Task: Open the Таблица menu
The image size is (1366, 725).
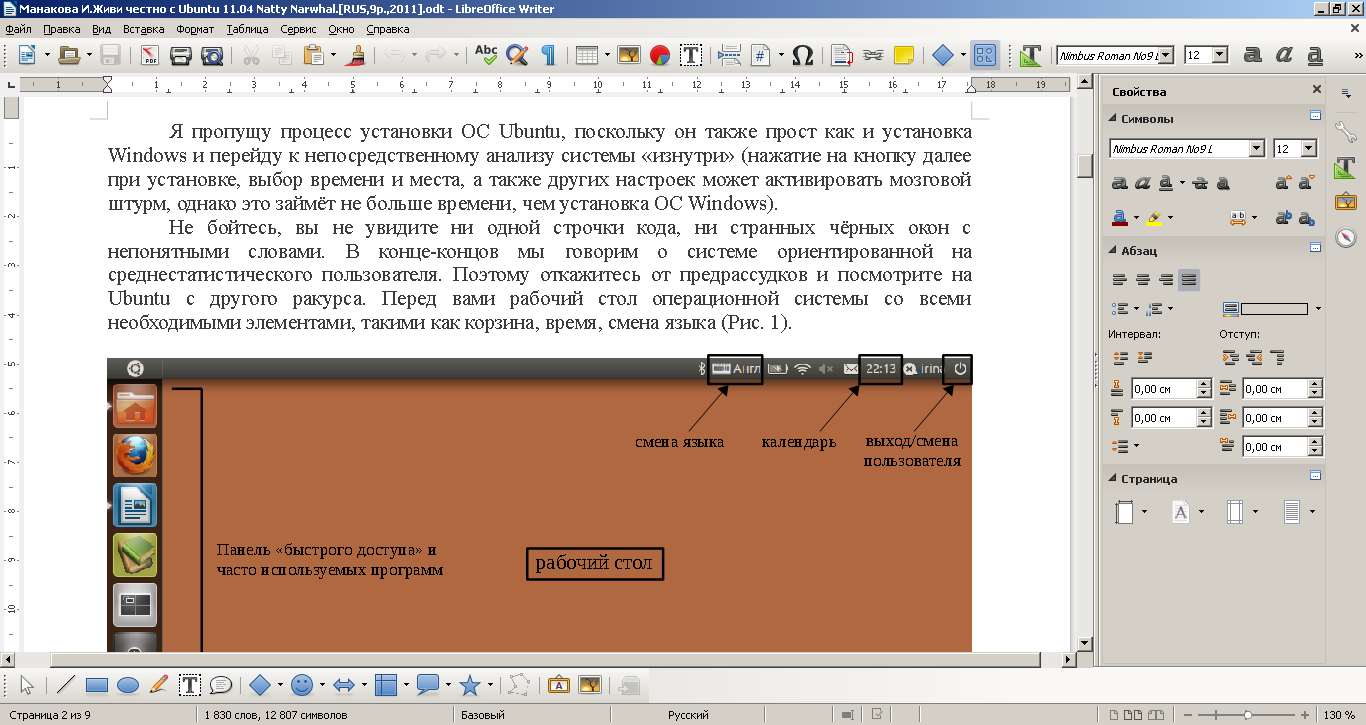Action: [247, 29]
